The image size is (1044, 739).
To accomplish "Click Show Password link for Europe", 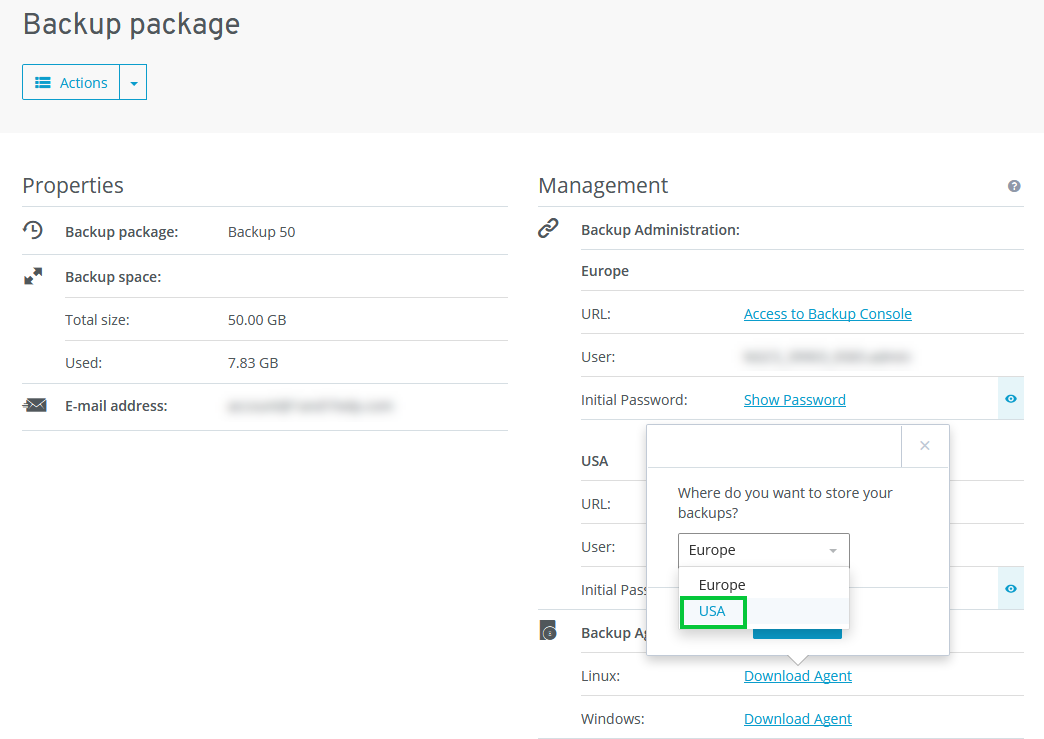I will pyautogui.click(x=794, y=400).
